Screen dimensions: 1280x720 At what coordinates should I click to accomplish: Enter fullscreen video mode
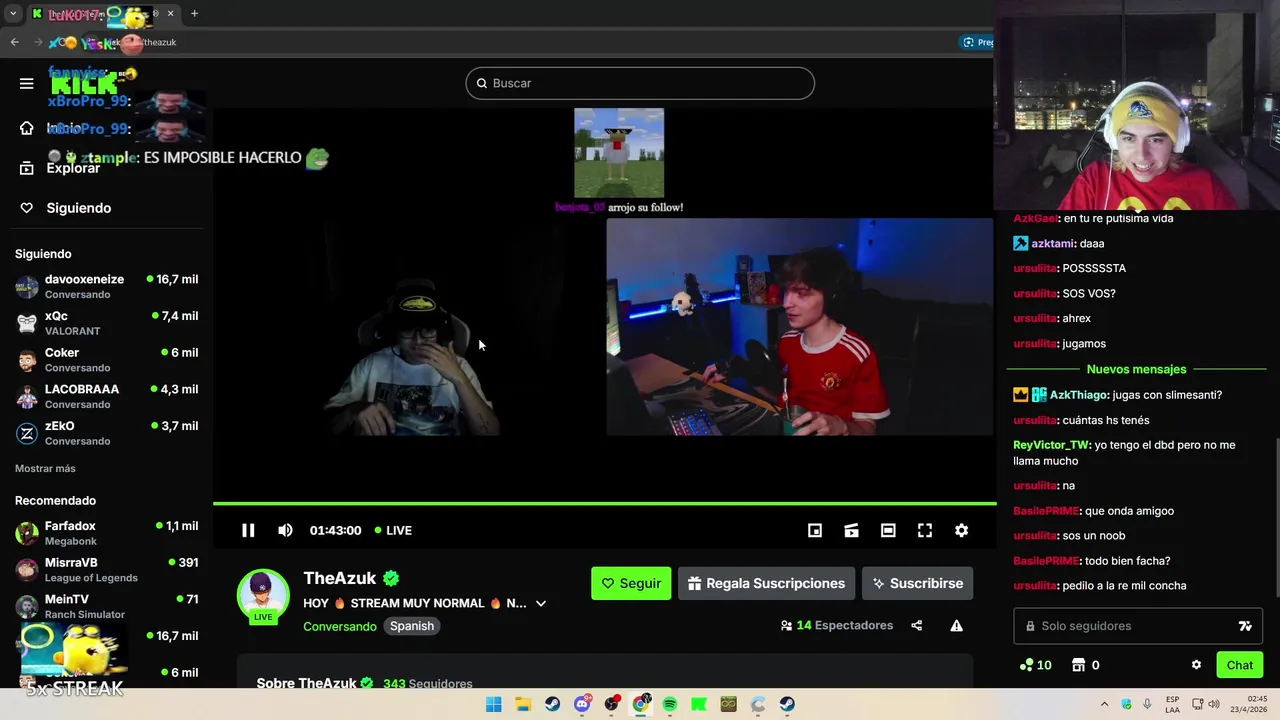925,530
